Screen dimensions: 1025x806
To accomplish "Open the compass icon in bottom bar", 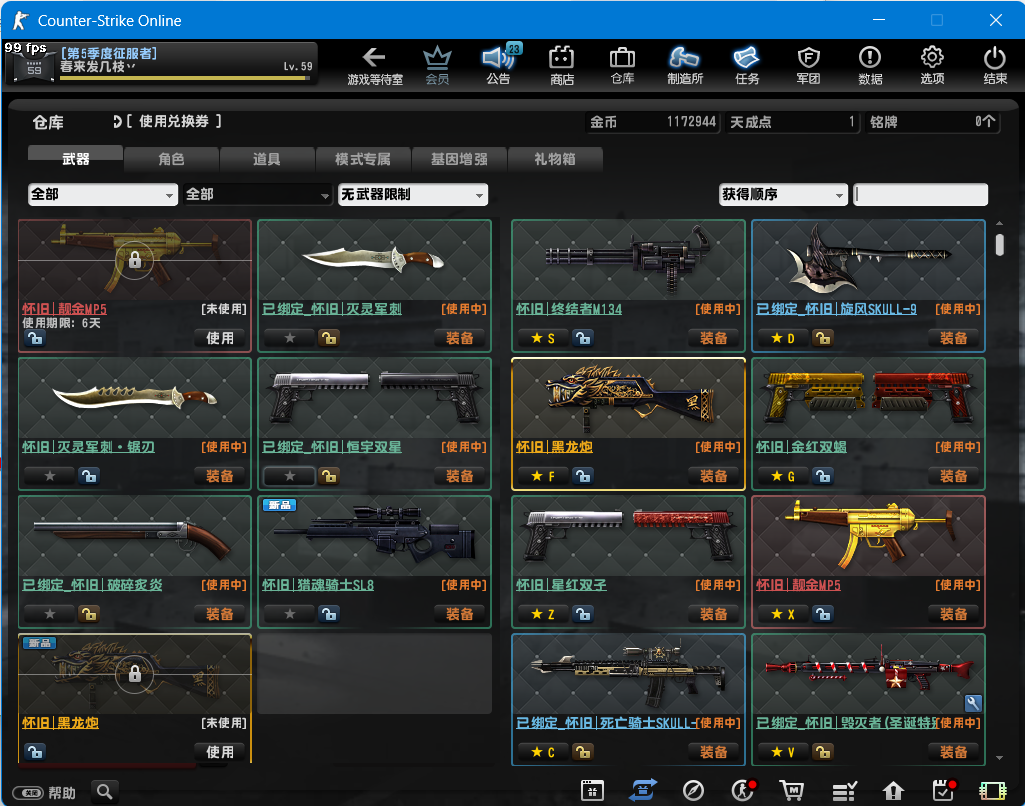I will [693, 790].
